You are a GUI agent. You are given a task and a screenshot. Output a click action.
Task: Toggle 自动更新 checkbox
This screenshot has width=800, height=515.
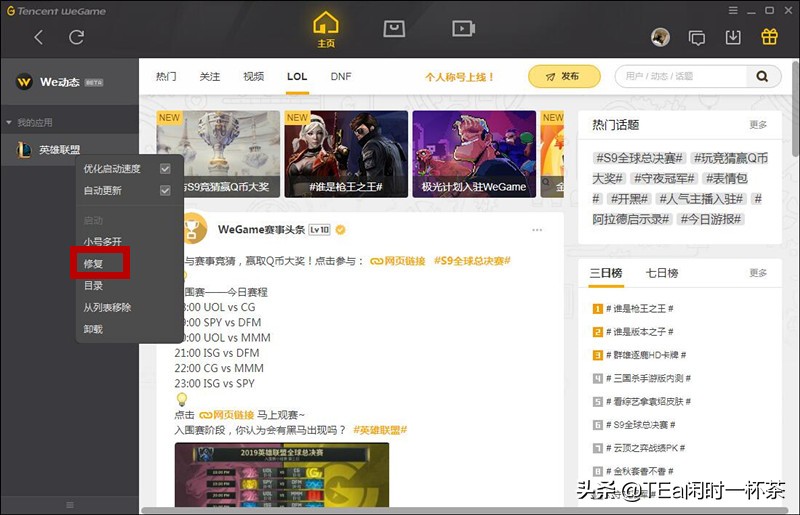[165, 190]
